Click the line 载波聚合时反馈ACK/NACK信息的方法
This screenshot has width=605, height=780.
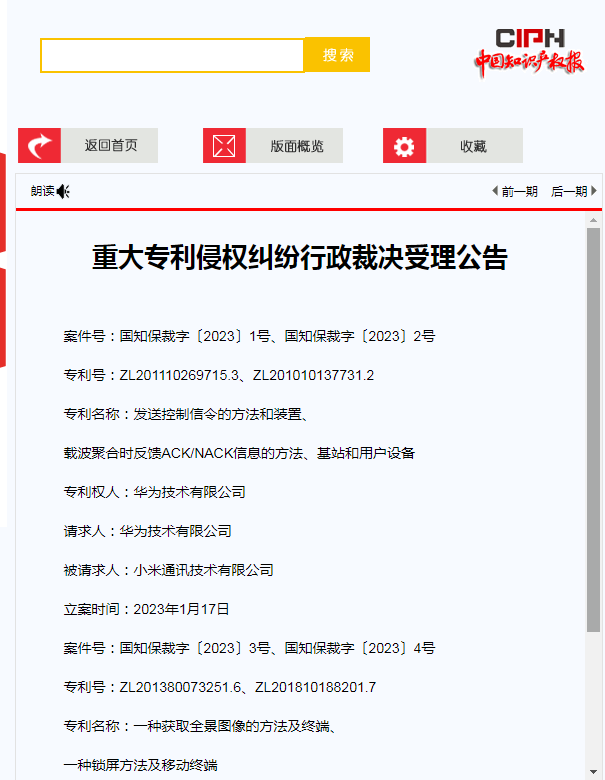pos(239,453)
